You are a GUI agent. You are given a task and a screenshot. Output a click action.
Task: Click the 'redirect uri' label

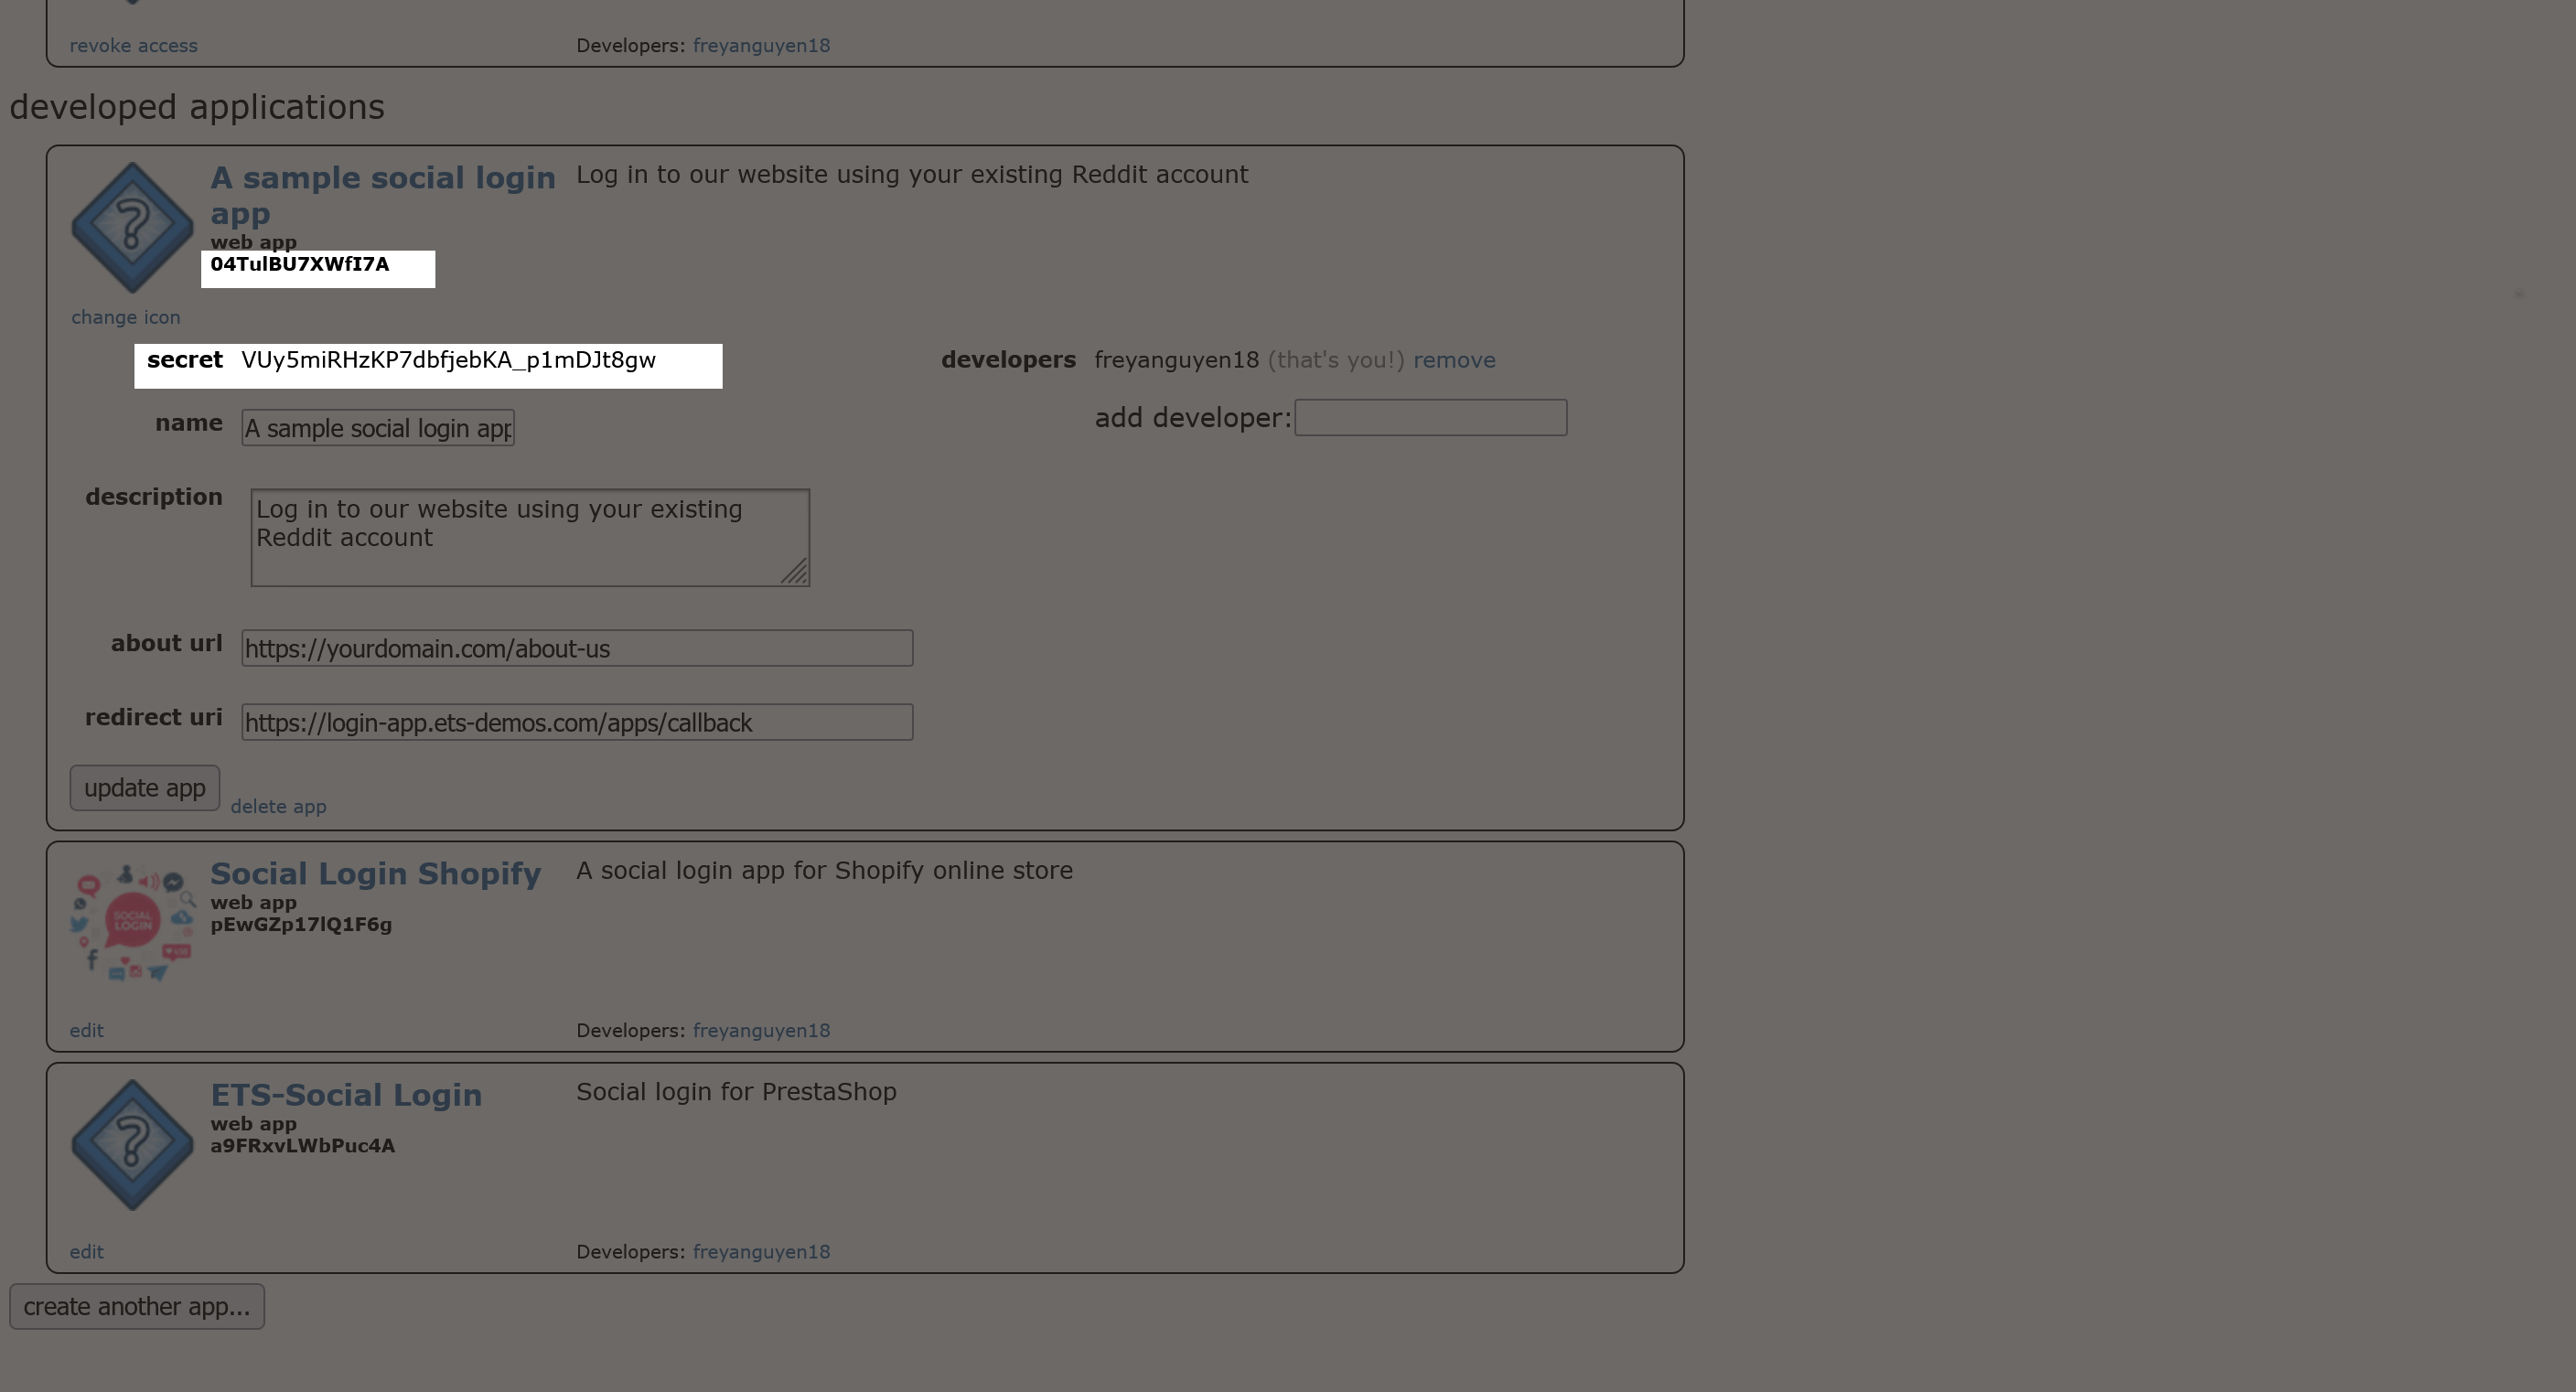point(154,717)
